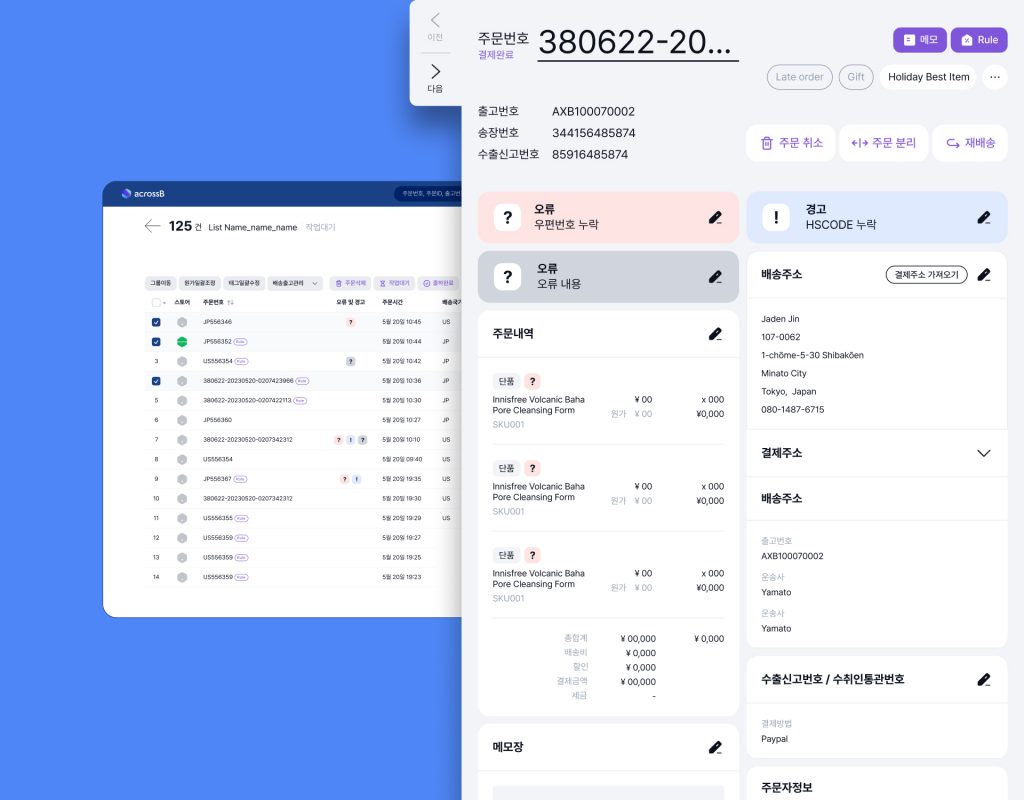This screenshot has height=800, width=1024.
Task: Open the more options ellipsis button
Action: coord(994,77)
